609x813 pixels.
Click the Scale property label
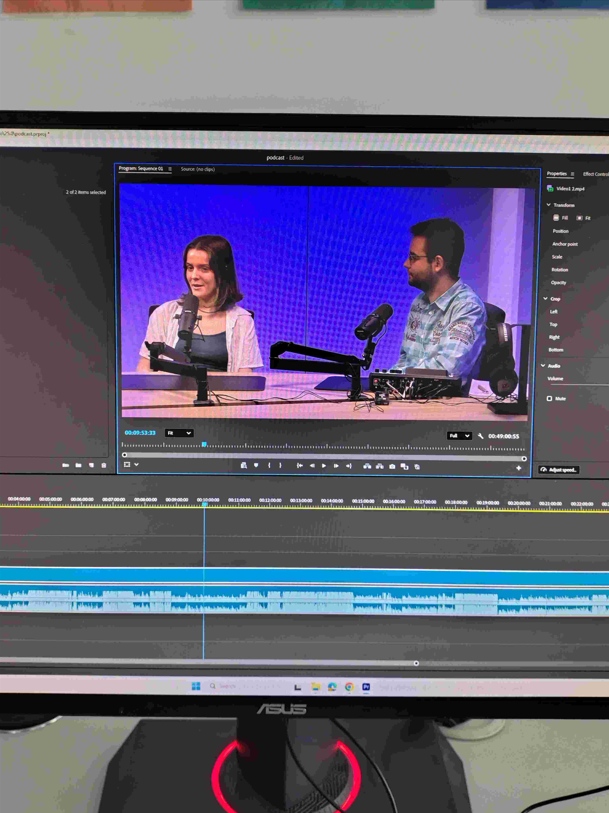557,257
